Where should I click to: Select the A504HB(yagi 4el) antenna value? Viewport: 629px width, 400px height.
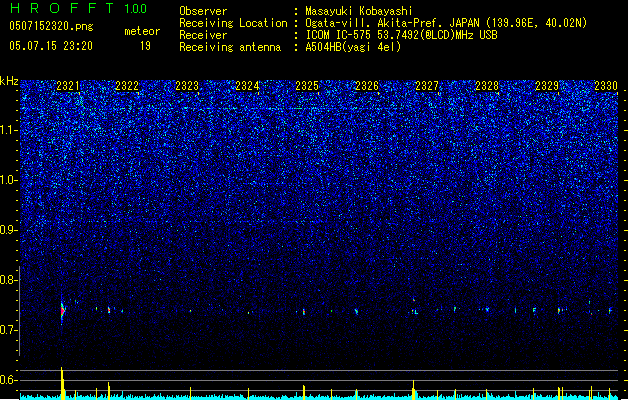tap(353, 47)
